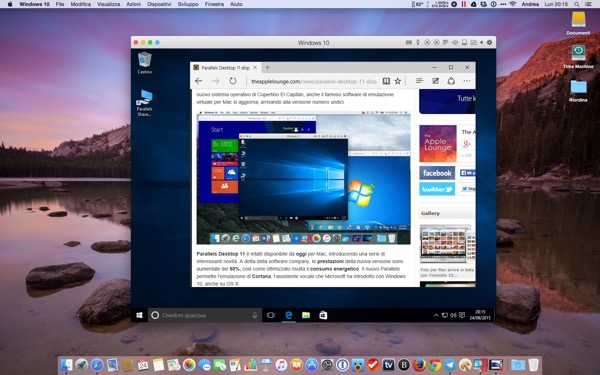Expand Parallels status bar arrow
Screen dimensions: 600x375
[x=481, y=42]
